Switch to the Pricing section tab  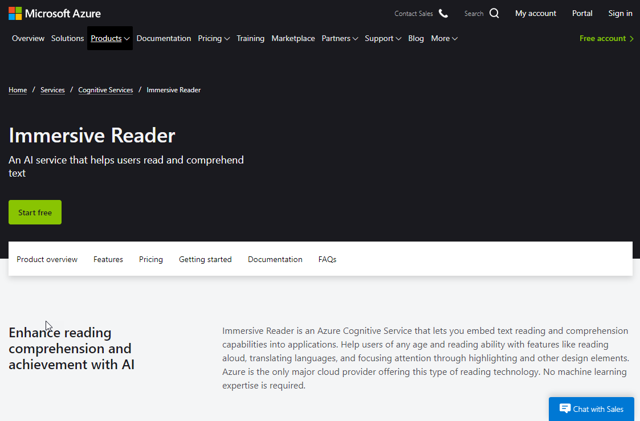coord(151,259)
